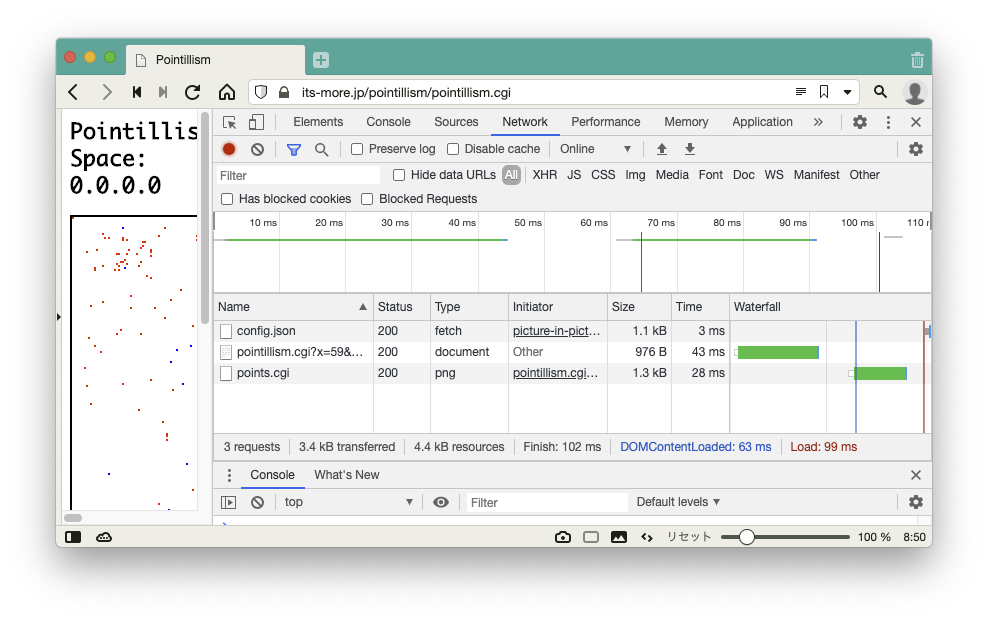This screenshot has width=988, height=621.
Task: Enable the Preserve log checkbox
Action: click(357, 149)
